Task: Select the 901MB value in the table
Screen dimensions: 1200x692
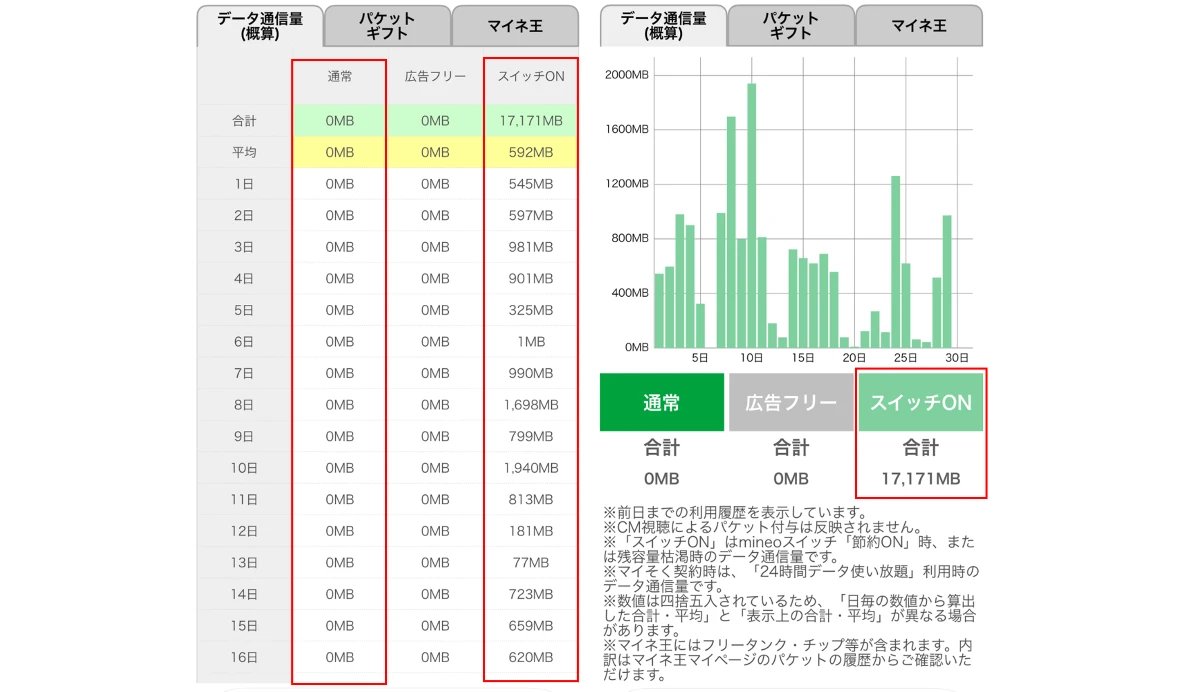Action: click(530, 279)
